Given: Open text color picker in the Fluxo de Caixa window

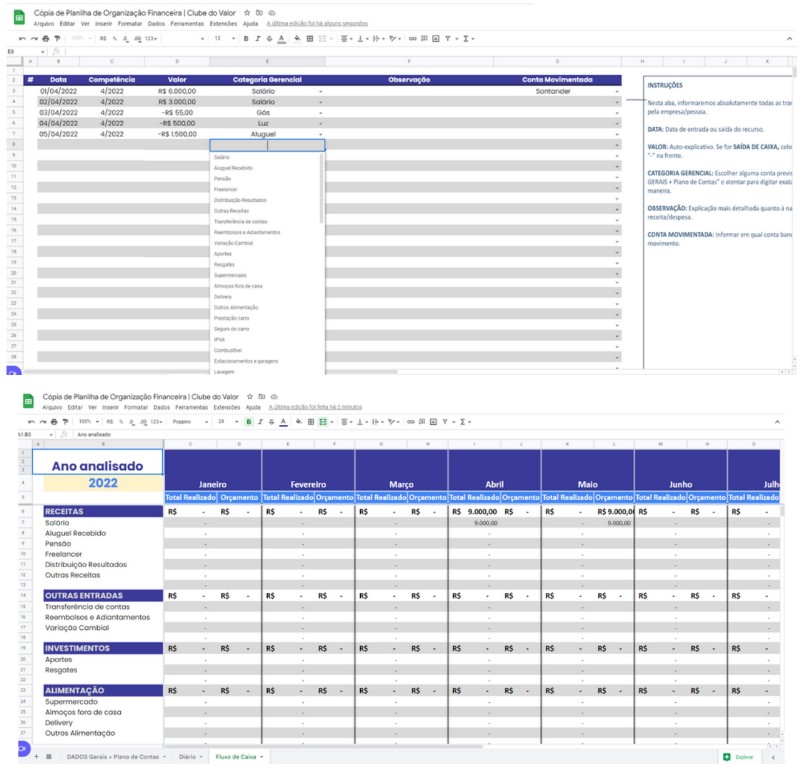Looking at the screenshot, I should coord(283,422).
